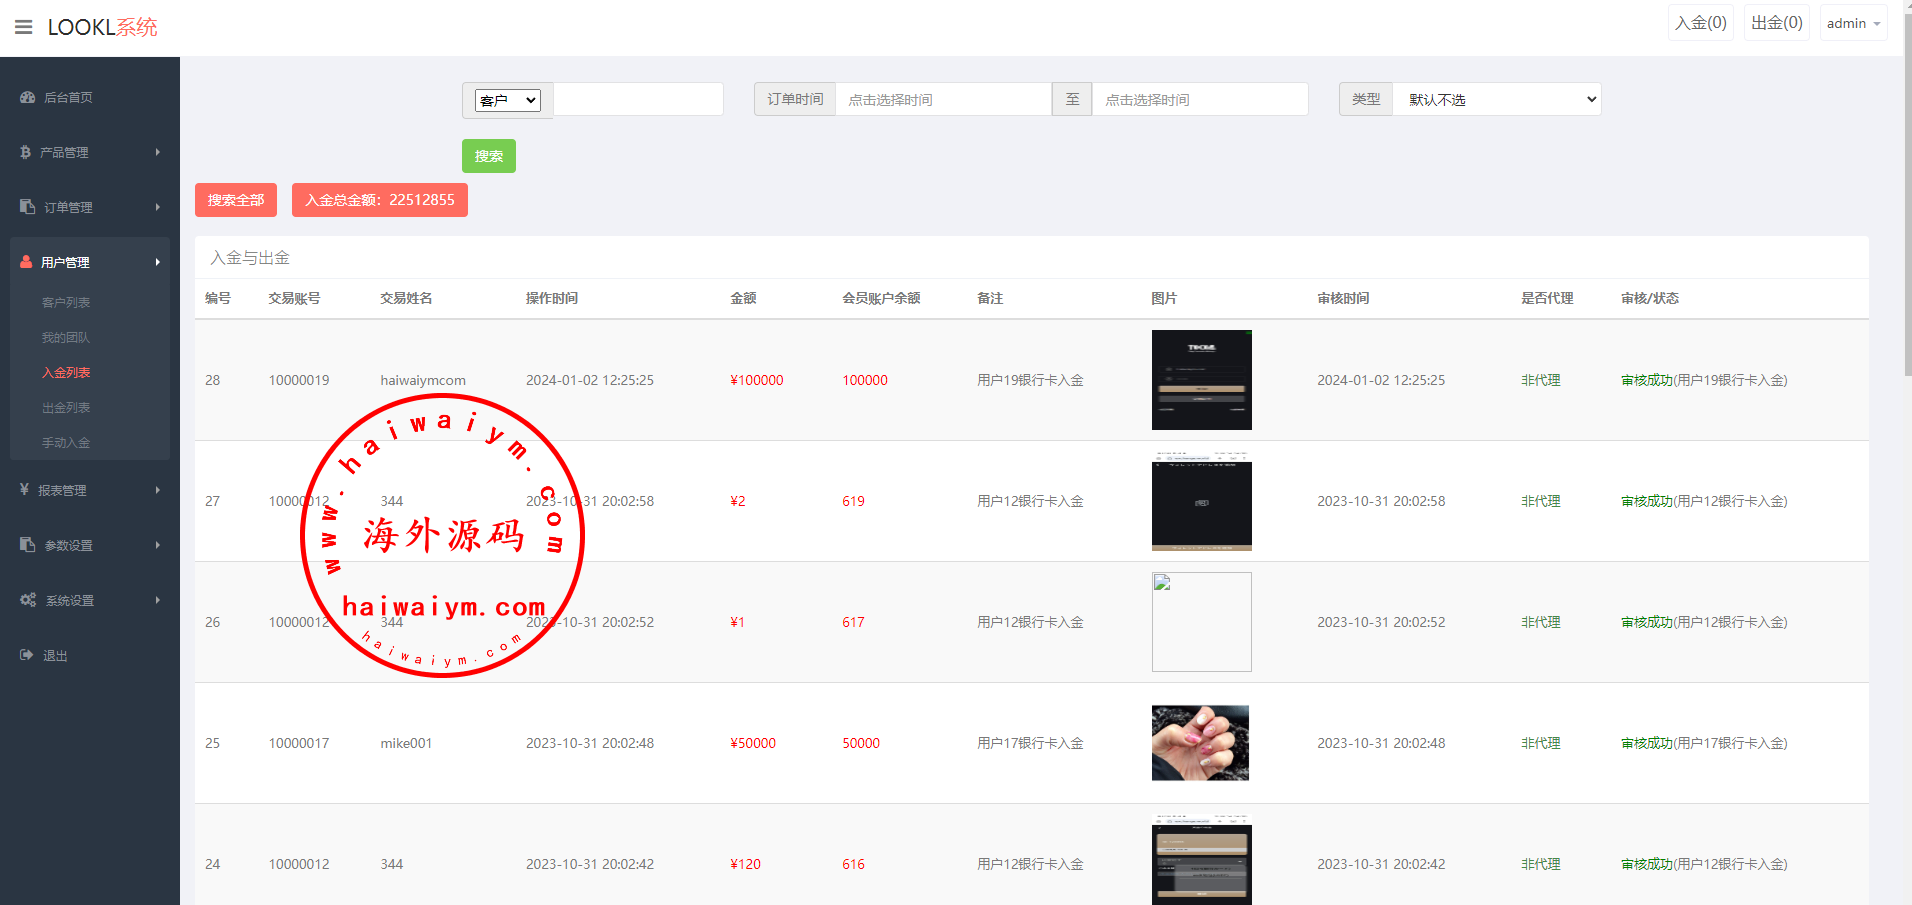
Task: Click the logout icon beside 退出
Action: click(x=26, y=655)
